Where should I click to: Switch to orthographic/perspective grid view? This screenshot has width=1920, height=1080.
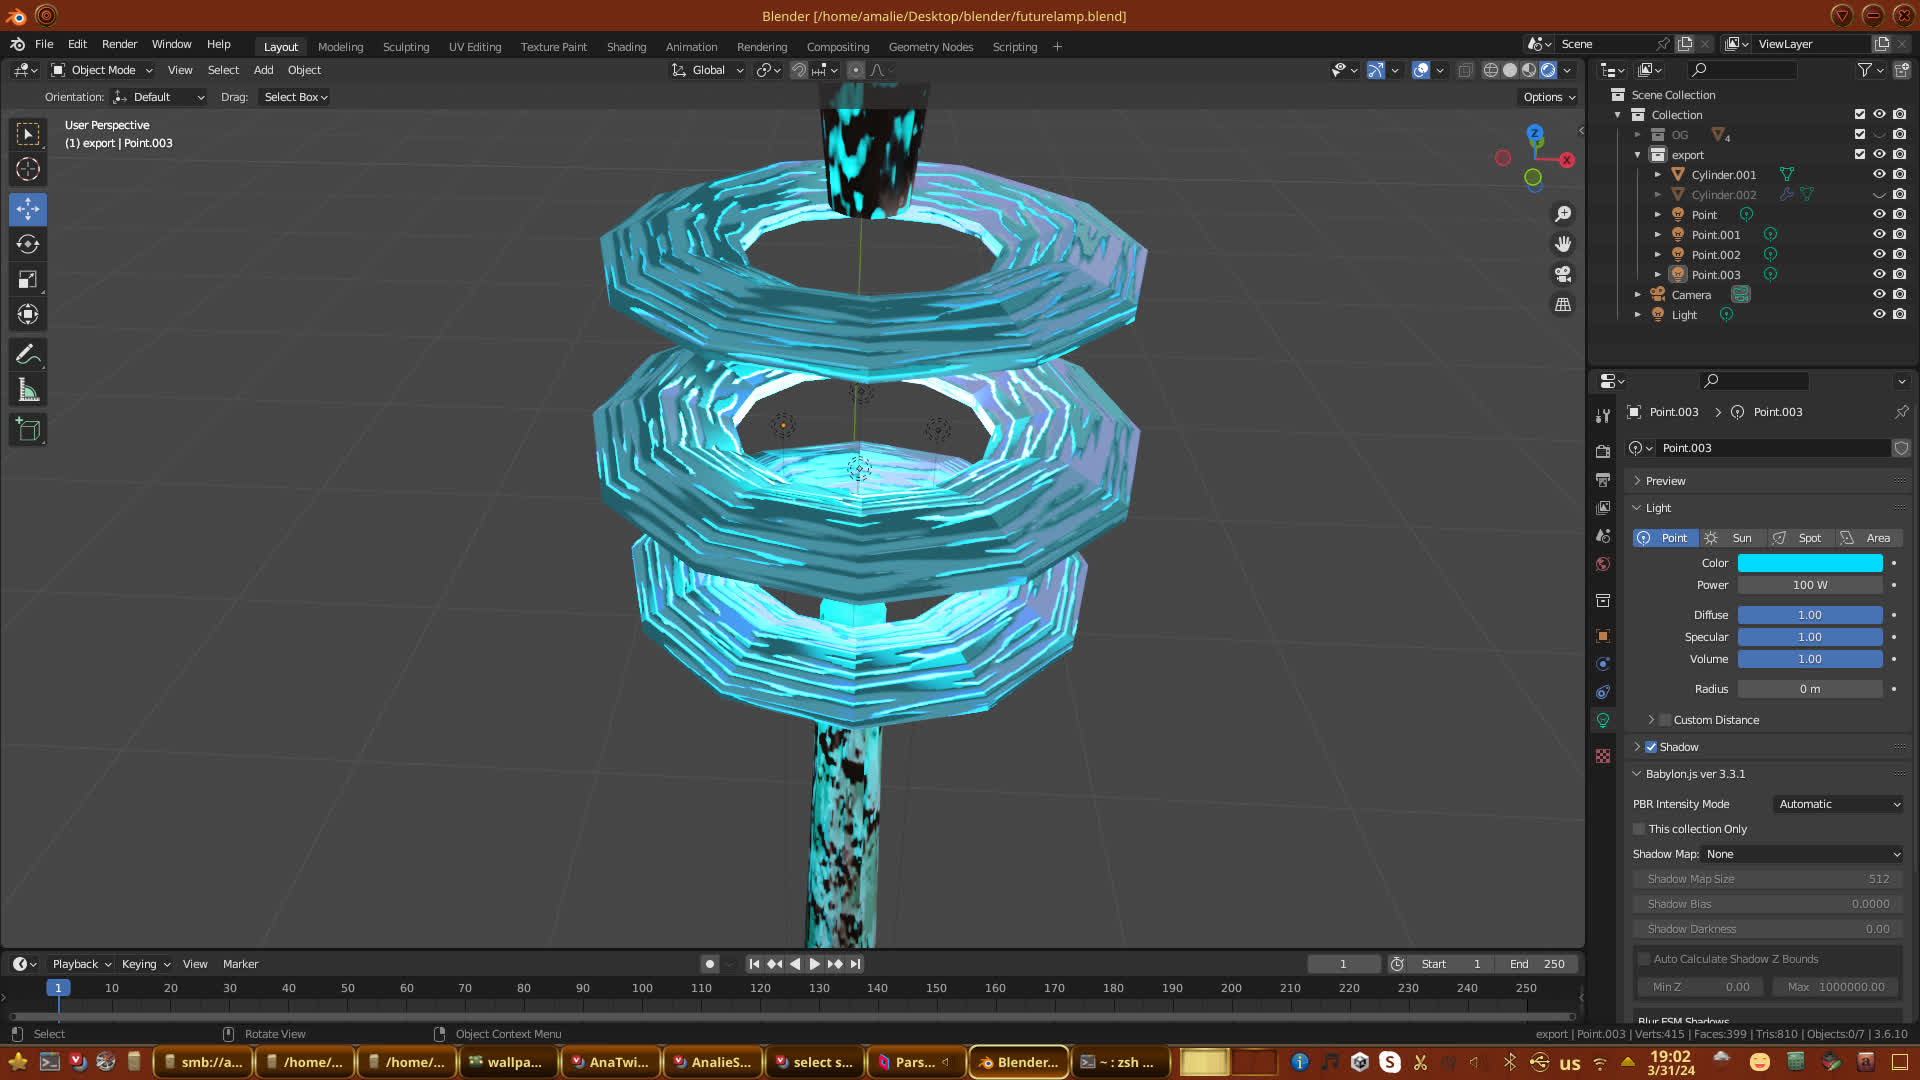(1562, 305)
